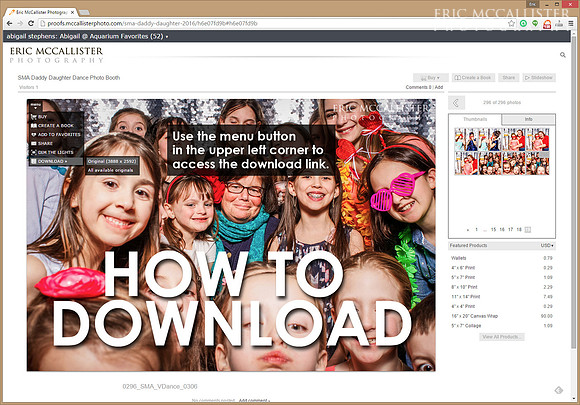Click the Eric profile button in the title bar
The height and width of the screenshot is (405, 580).
(532, 4)
